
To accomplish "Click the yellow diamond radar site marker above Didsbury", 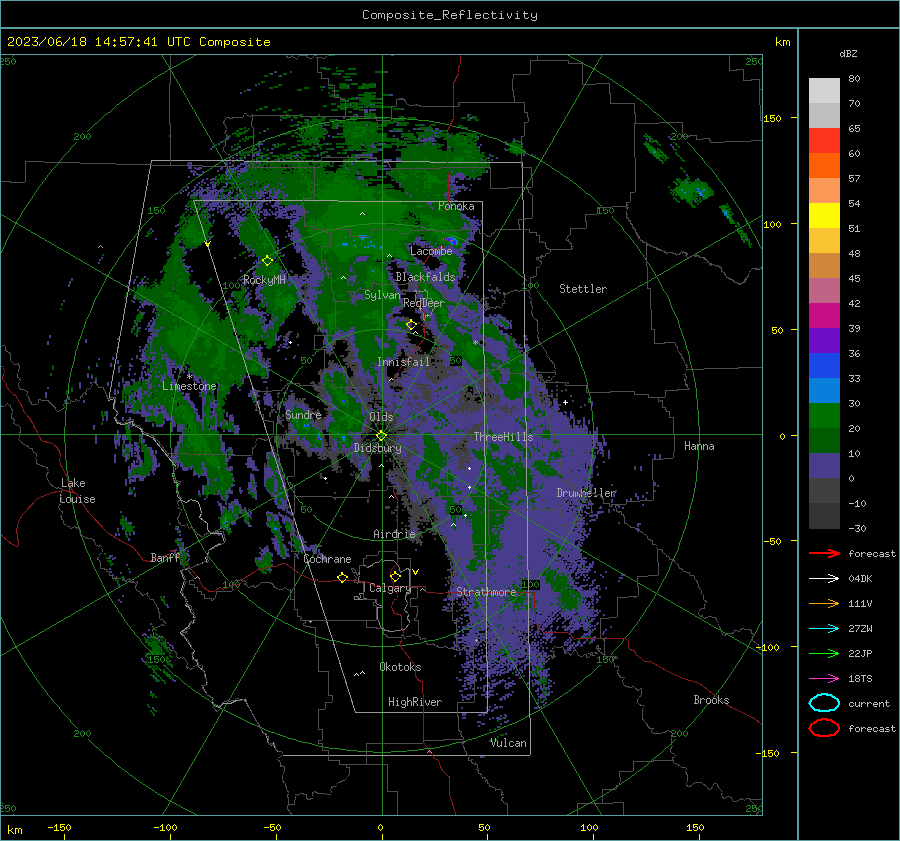I will [381, 435].
